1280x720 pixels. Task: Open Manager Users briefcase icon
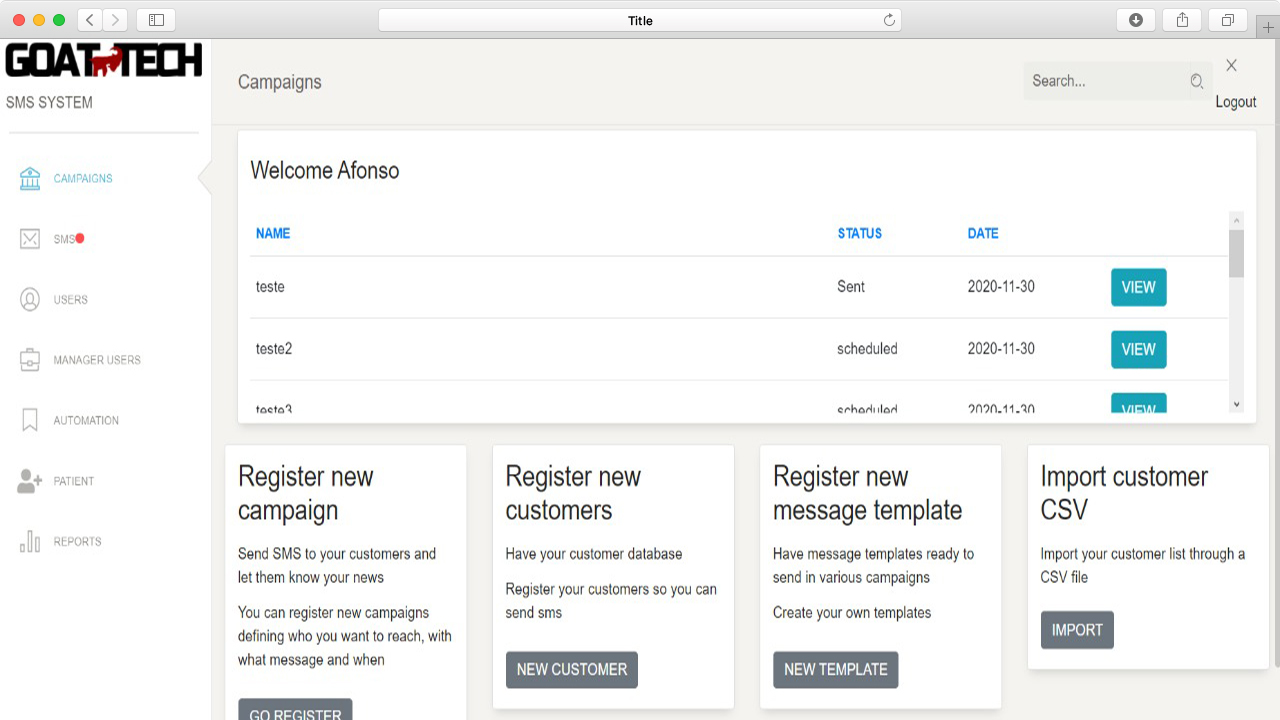tap(30, 360)
